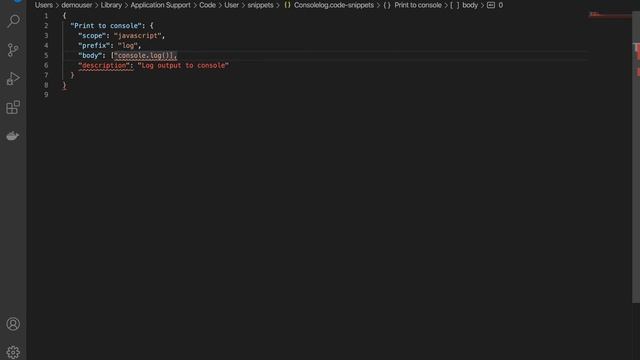Viewport: 640px width, 360px height.
Task: Open the Run and Debug view
Action: click(13, 78)
